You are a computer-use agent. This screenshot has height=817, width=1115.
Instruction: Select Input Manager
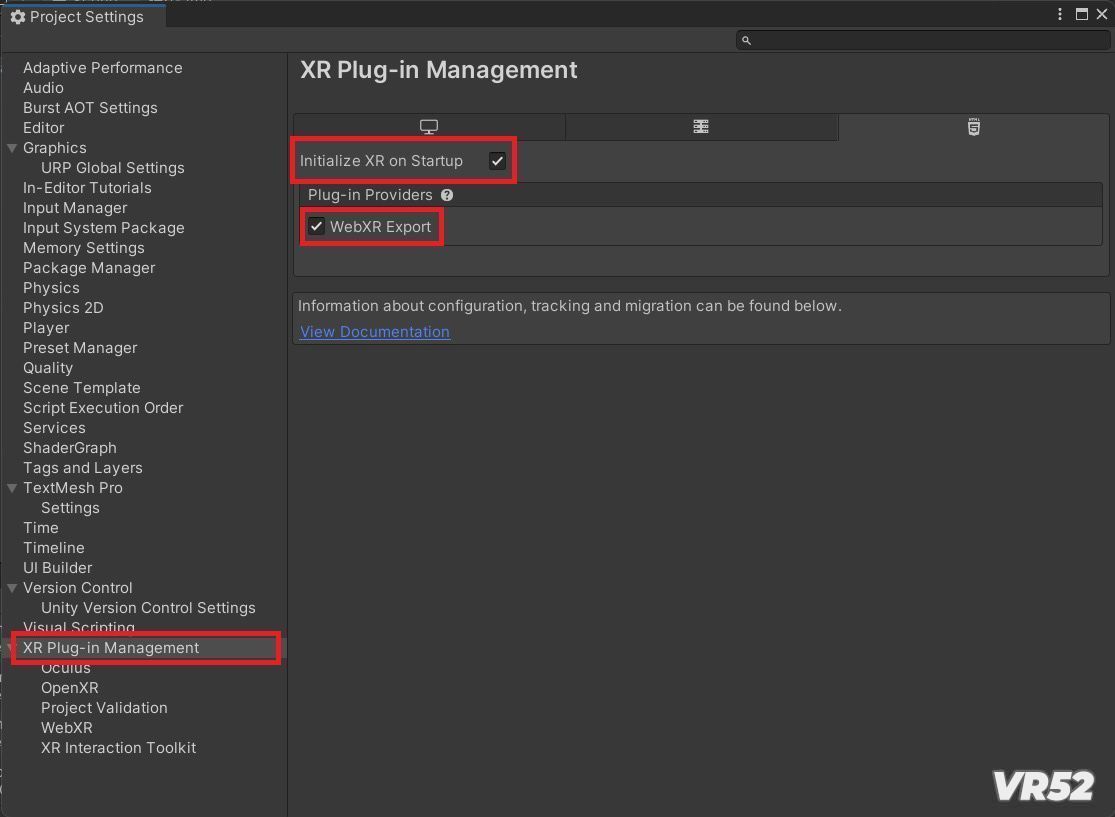point(75,208)
